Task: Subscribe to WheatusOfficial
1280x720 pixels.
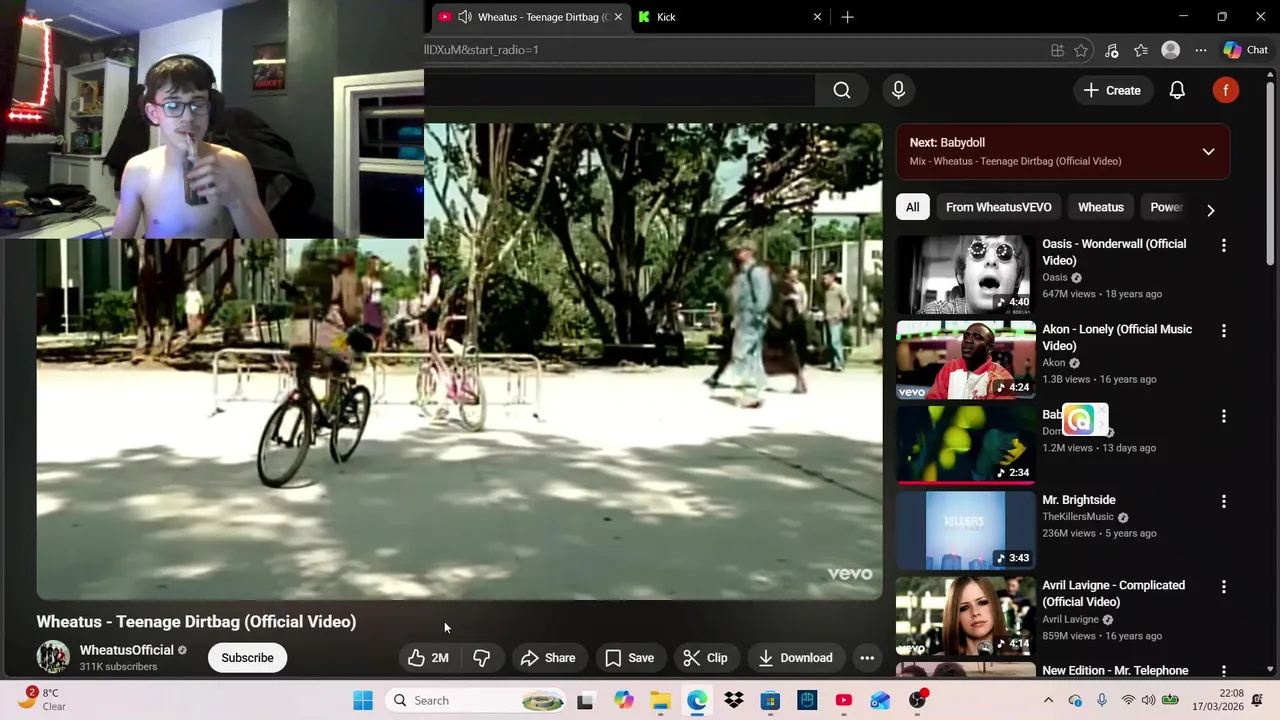Action: pos(247,657)
